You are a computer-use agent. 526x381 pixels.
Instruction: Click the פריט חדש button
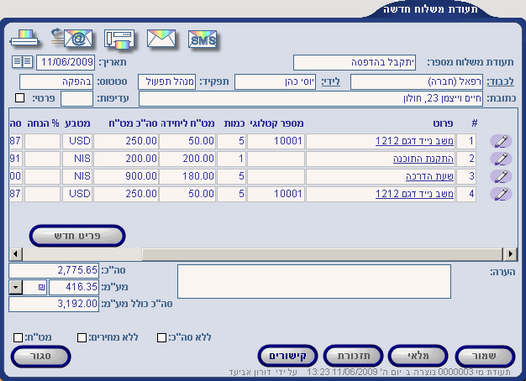(77, 236)
